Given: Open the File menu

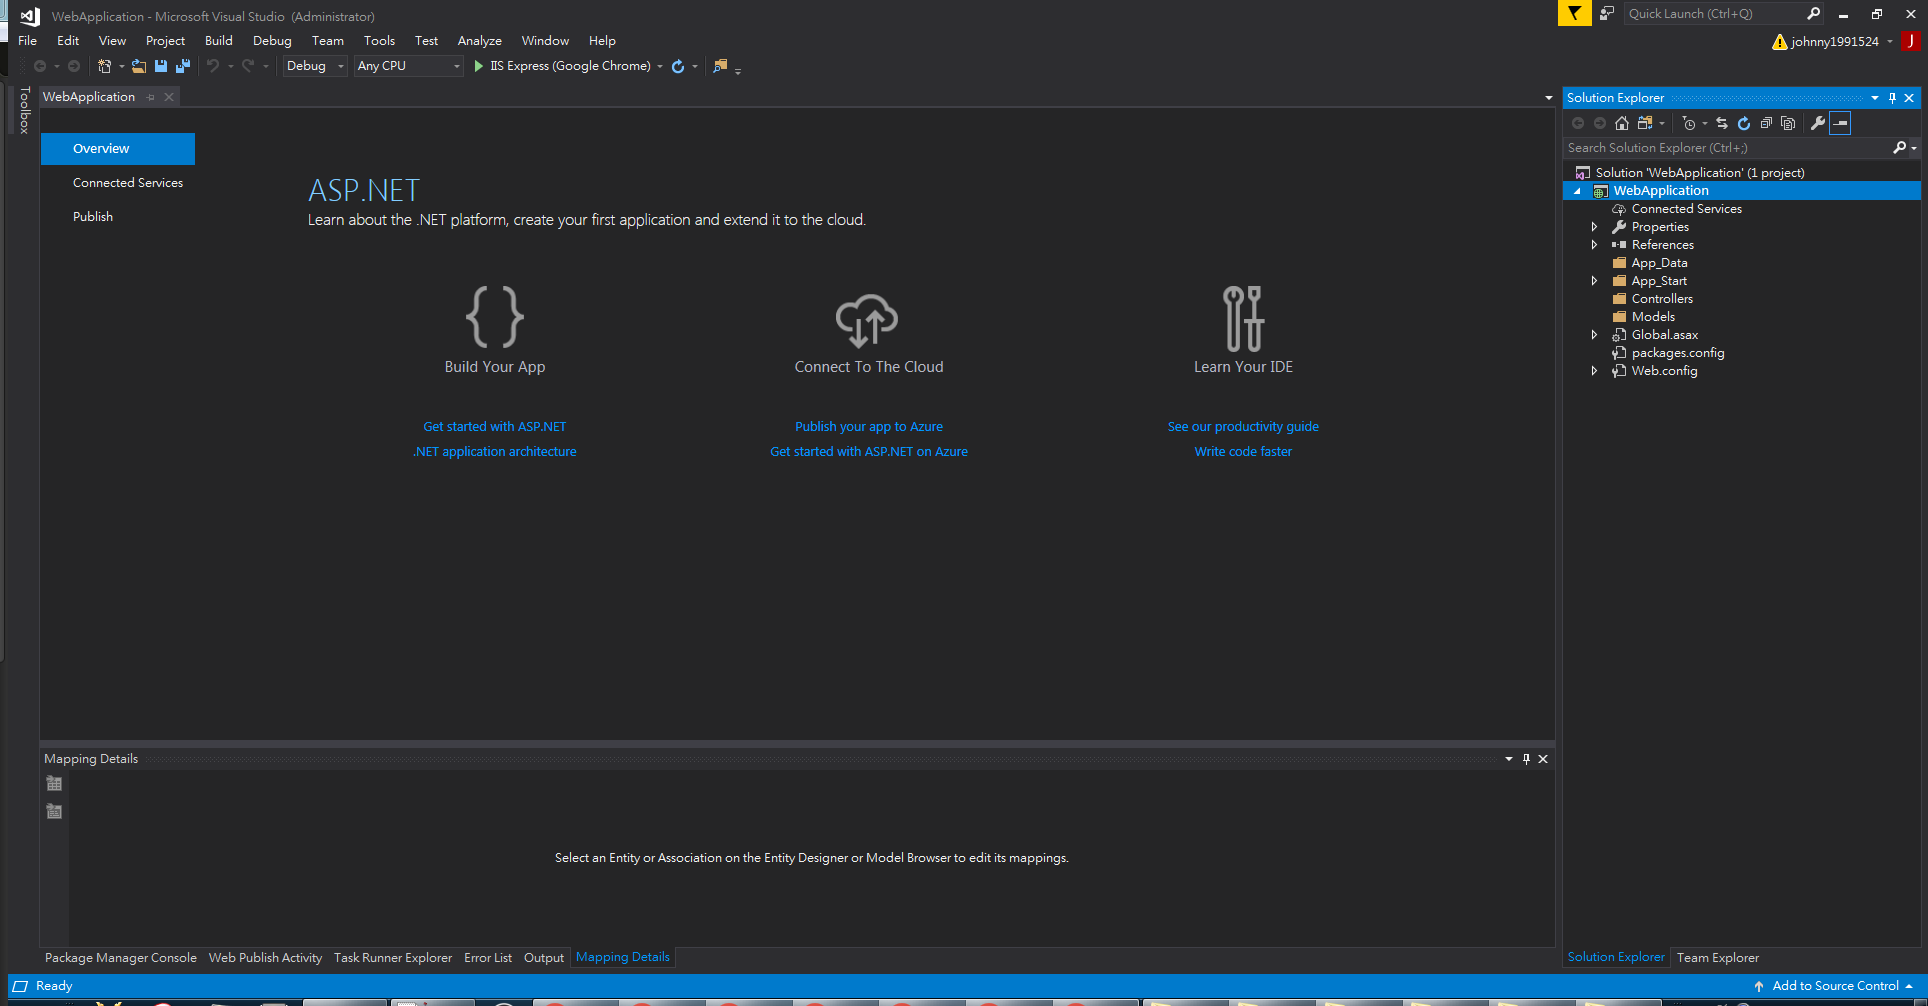Looking at the screenshot, I should click(28, 41).
